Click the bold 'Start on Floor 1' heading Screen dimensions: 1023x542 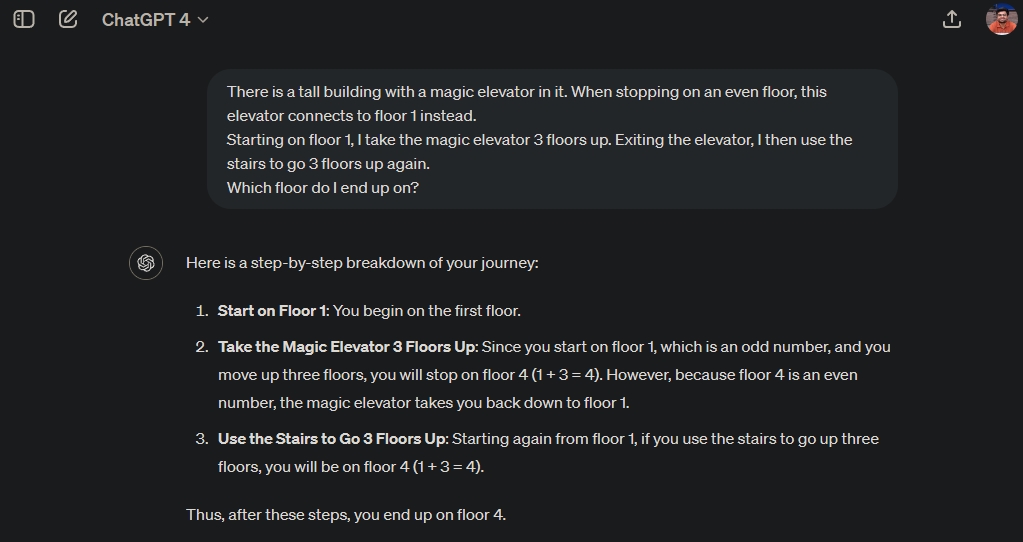[x=272, y=311]
